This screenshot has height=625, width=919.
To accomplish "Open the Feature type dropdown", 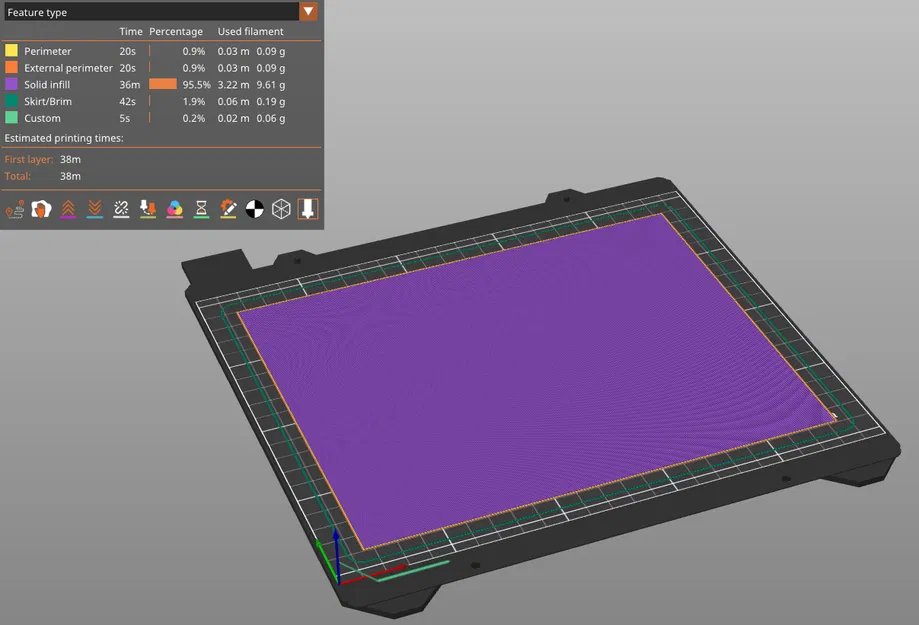I will 160,11.
